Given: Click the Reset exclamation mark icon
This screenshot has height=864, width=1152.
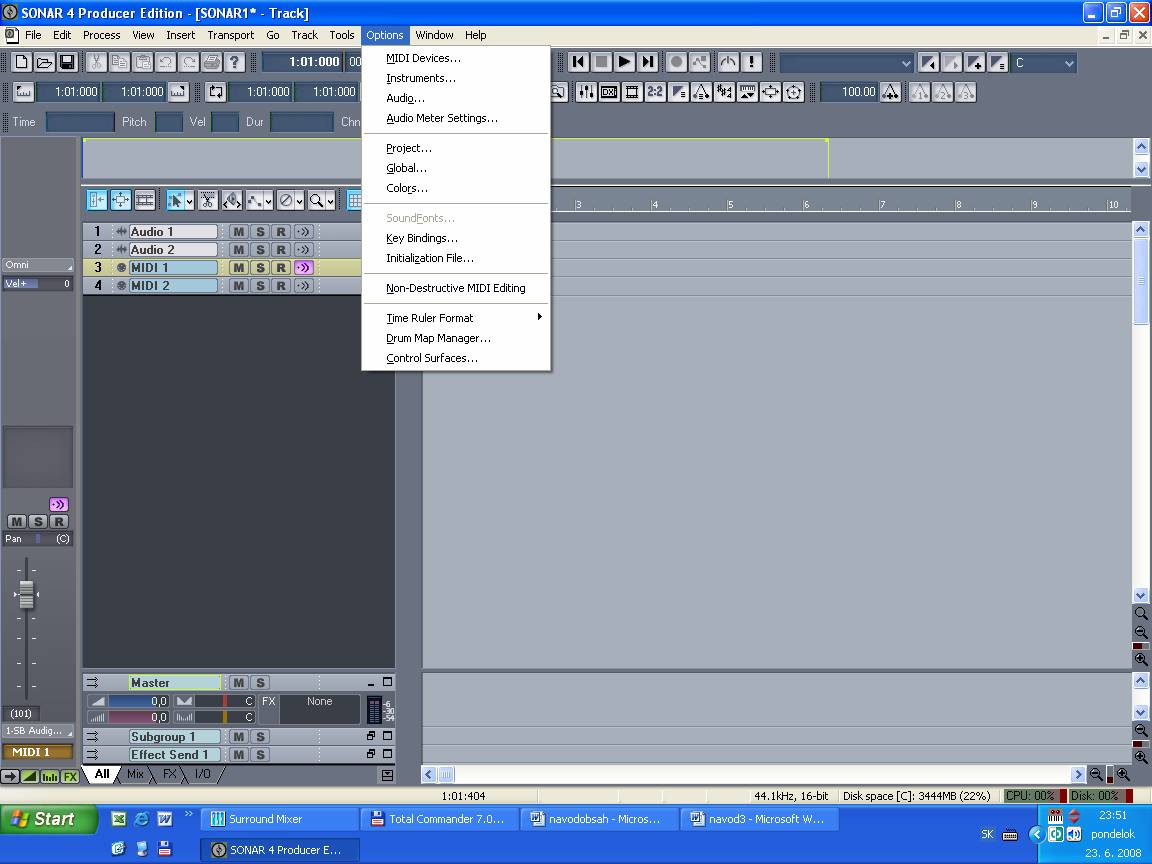Looking at the screenshot, I should coord(751,62).
